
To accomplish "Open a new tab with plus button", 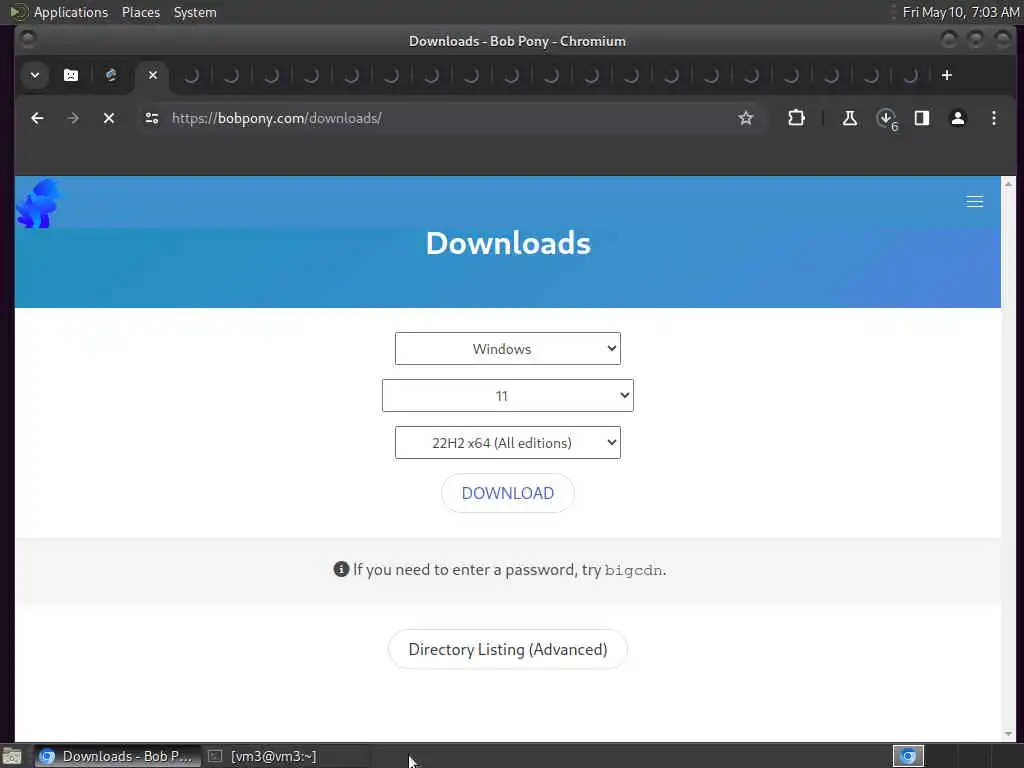I will (x=946, y=75).
